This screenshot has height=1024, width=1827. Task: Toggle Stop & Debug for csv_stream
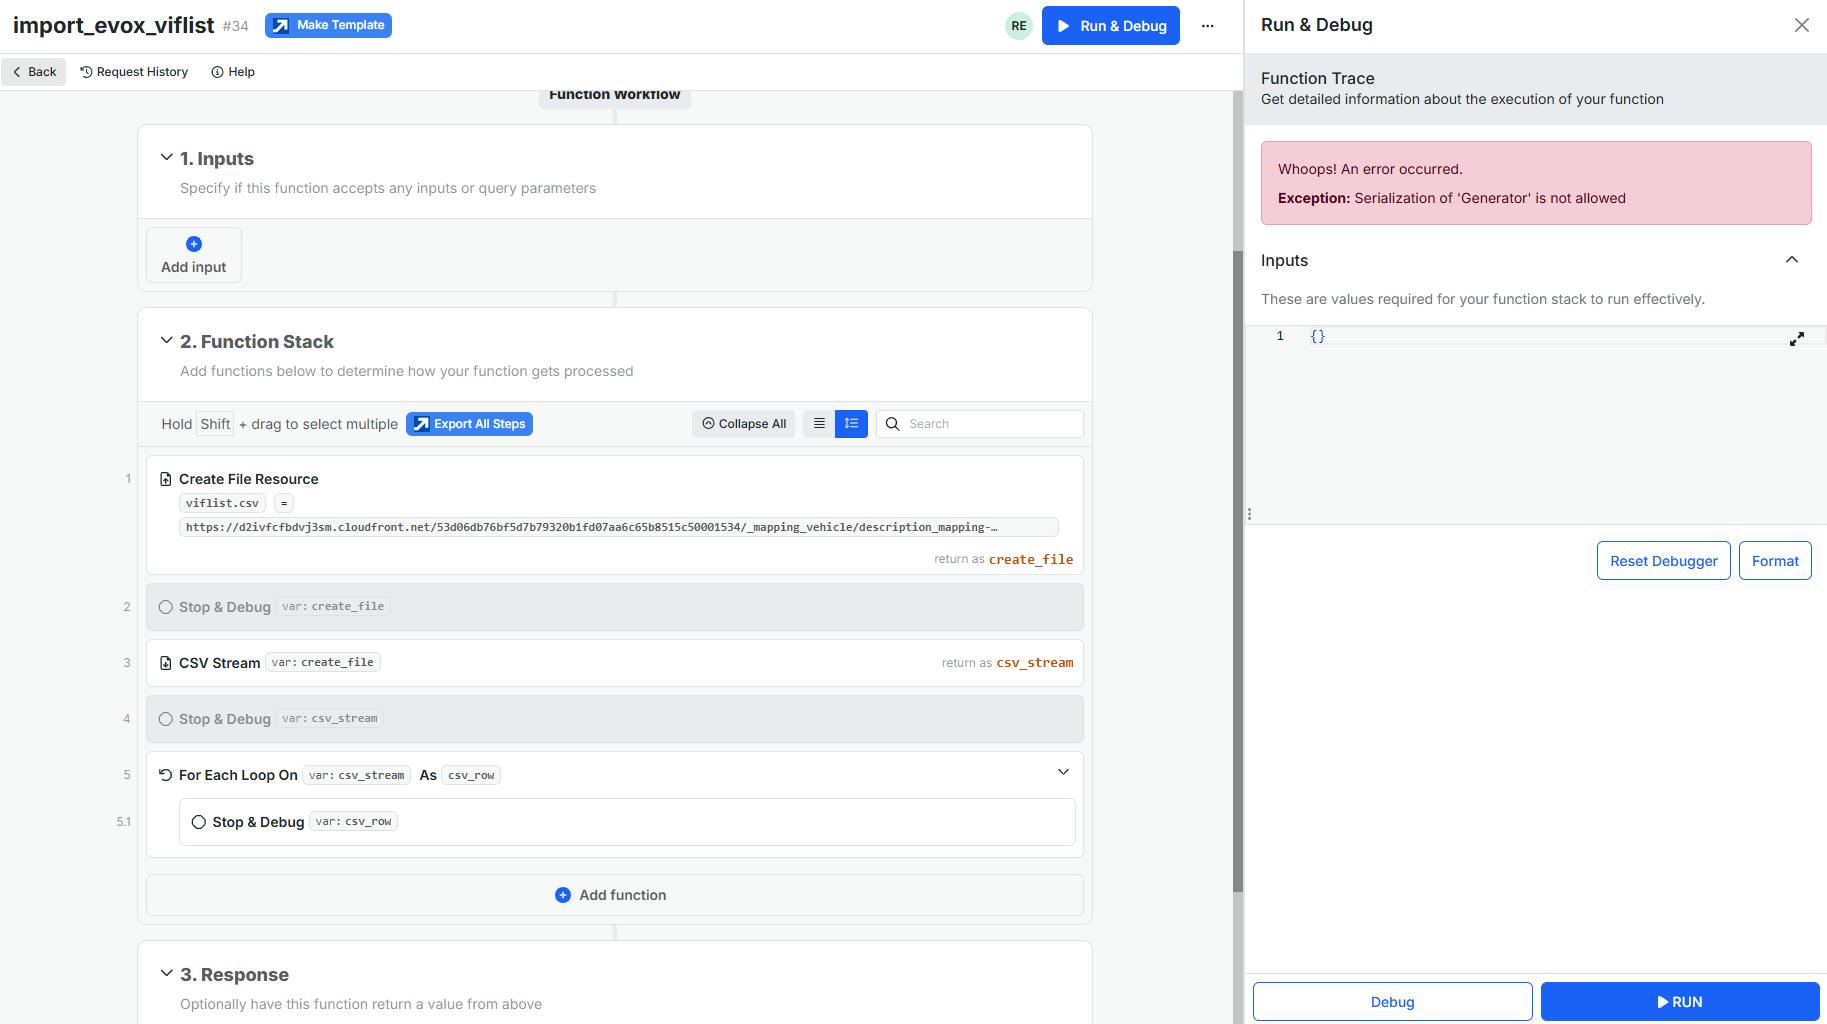click(166, 719)
